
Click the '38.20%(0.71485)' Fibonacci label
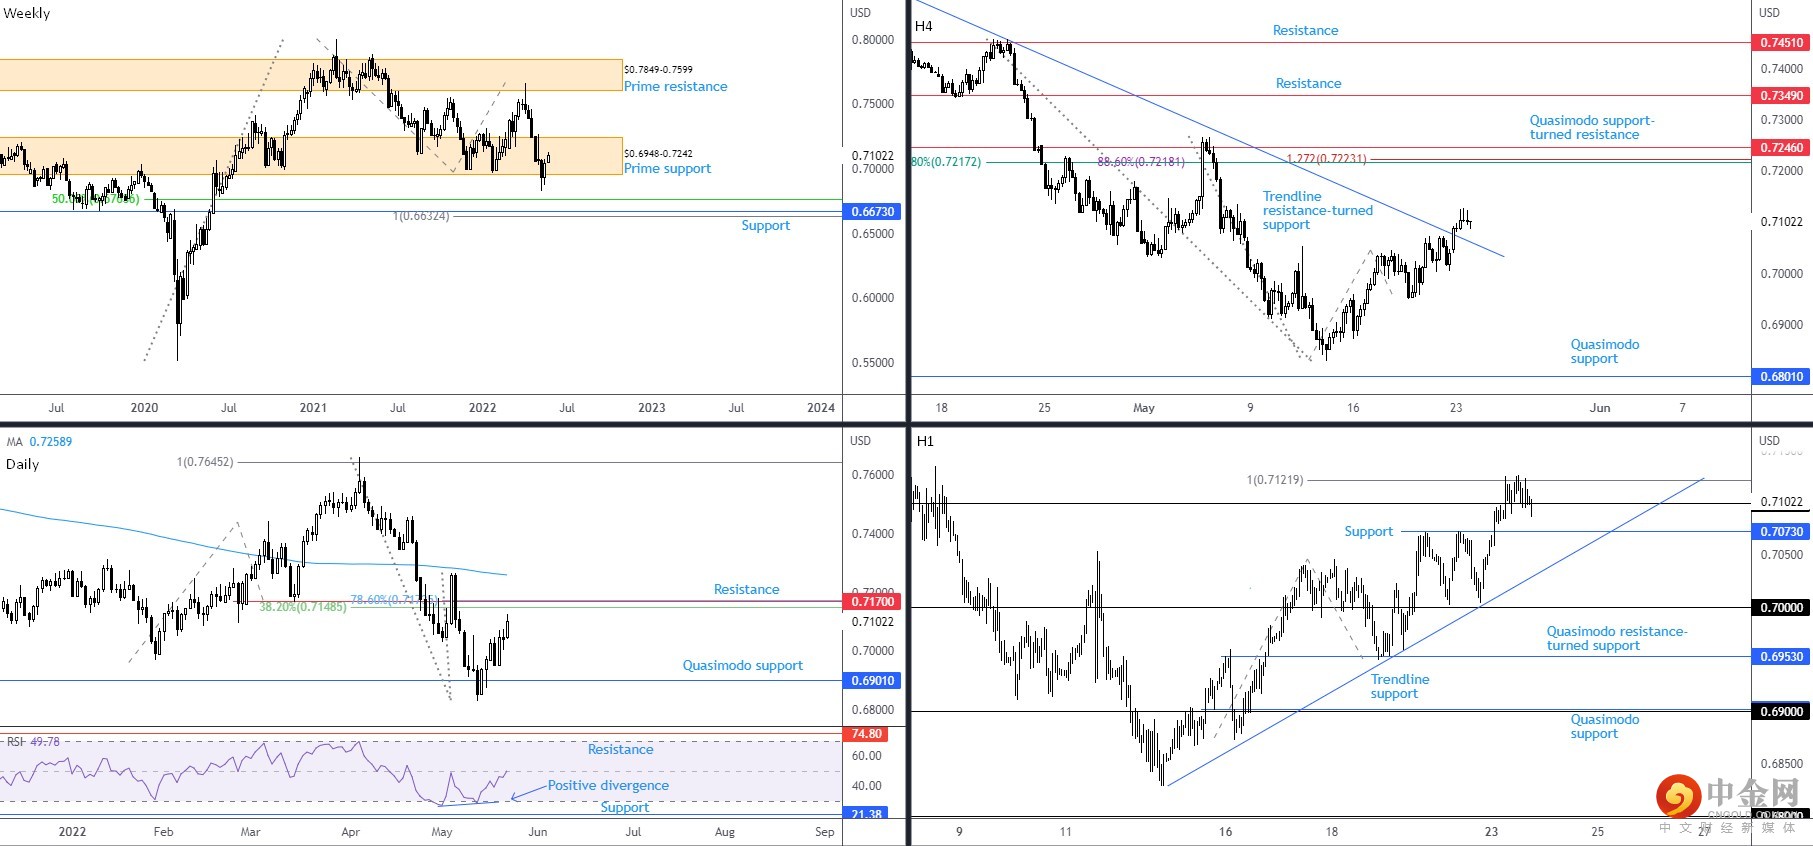tap(303, 607)
